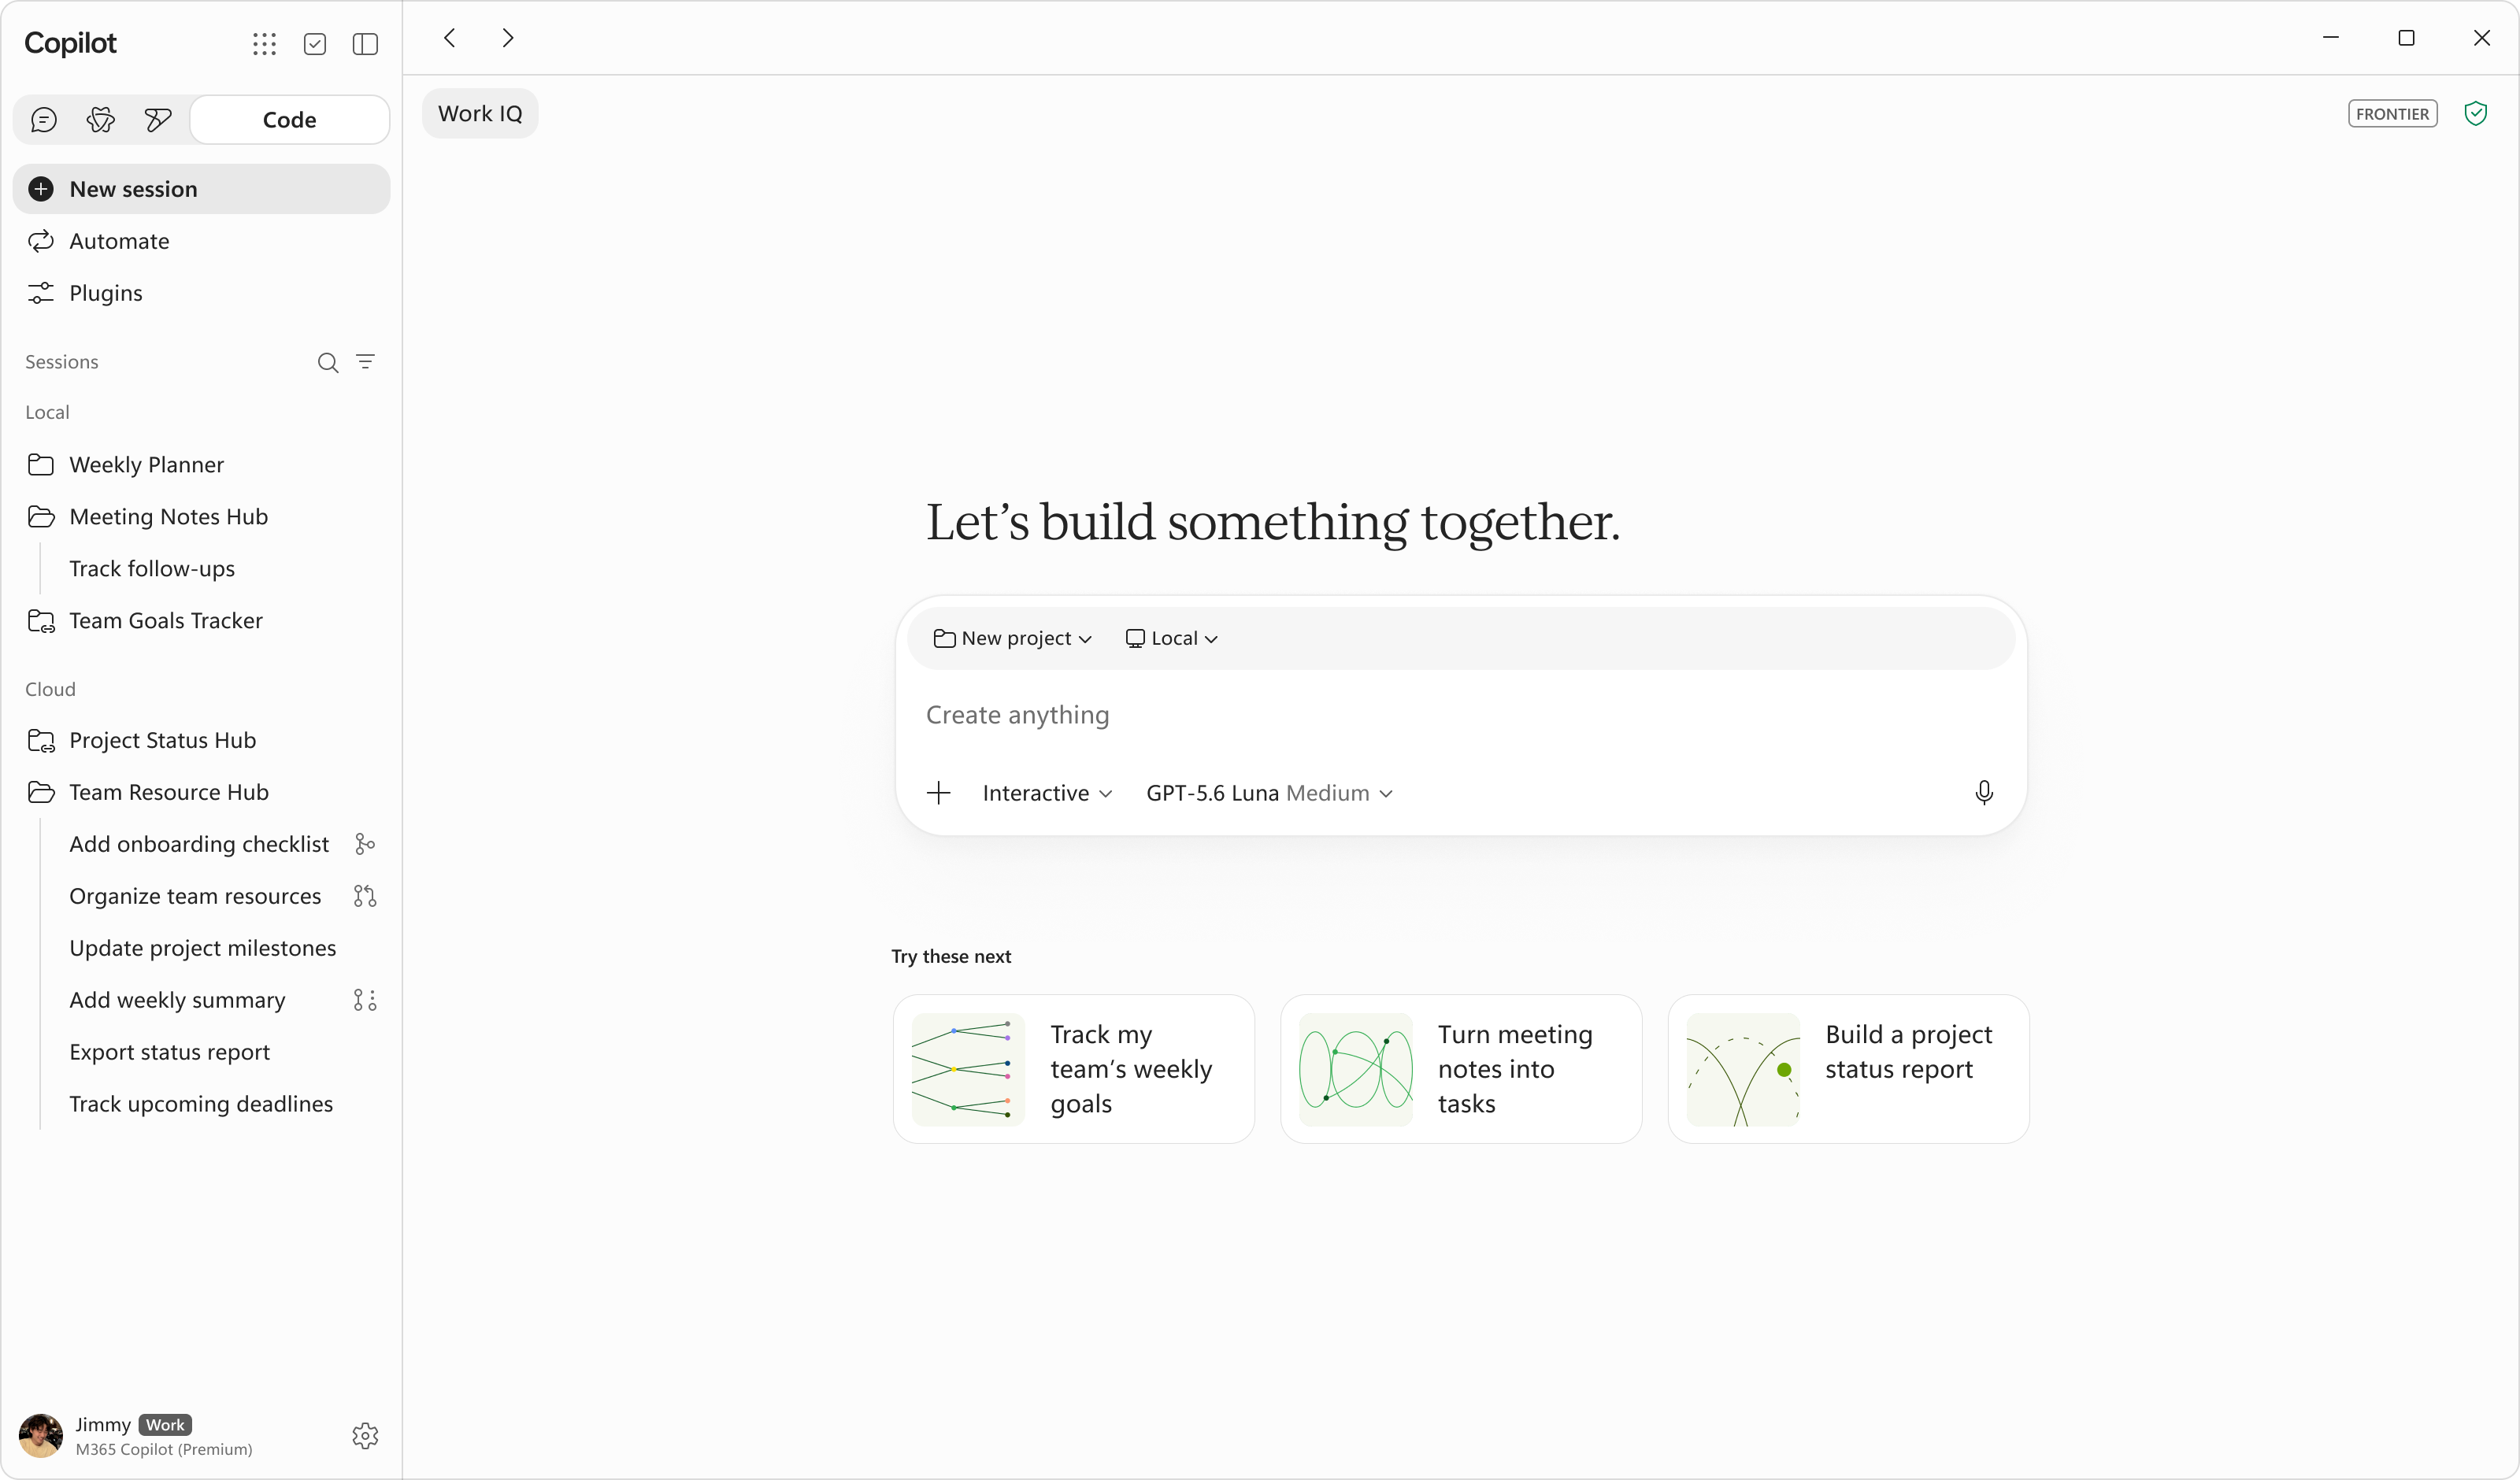Image resolution: width=2520 pixels, height=1480 pixels.
Task: Select Turn meeting notes into tasks card
Action: (x=1461, y=1070)
